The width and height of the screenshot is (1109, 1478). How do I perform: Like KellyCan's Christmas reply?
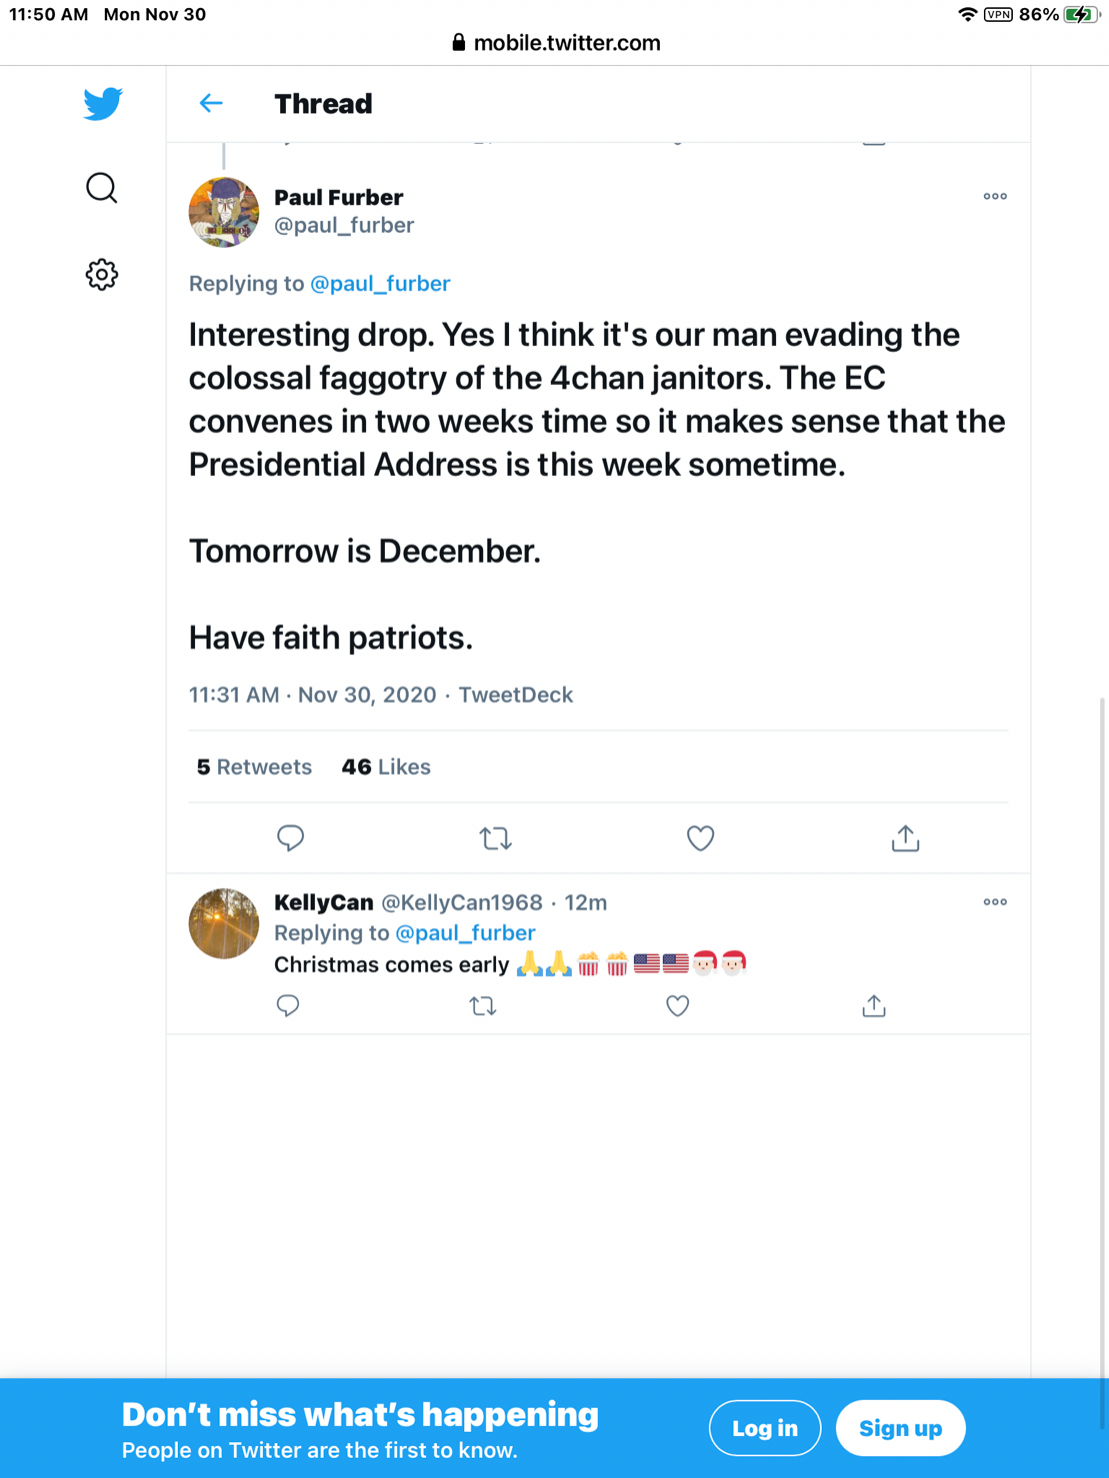click(x=677, y=1005)
